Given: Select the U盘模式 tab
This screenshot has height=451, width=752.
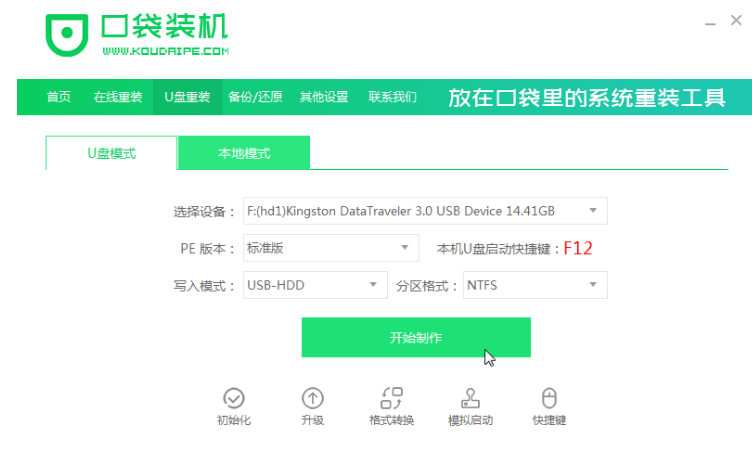Looking at the screenshot, I should point(111,153).
